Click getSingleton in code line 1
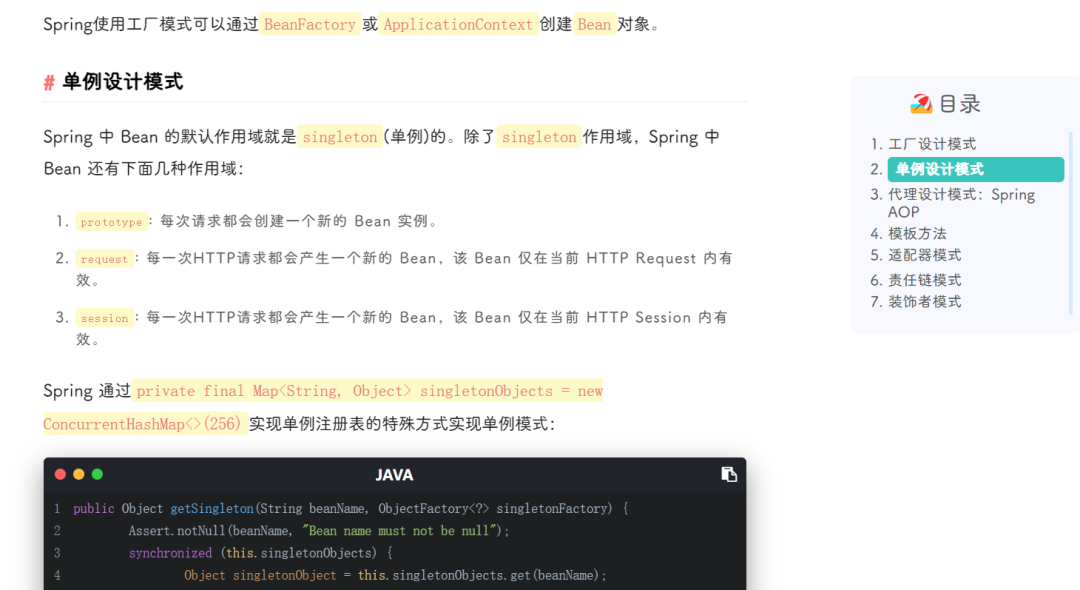Viewport: 1080px width, 590px height. point(212,509)
